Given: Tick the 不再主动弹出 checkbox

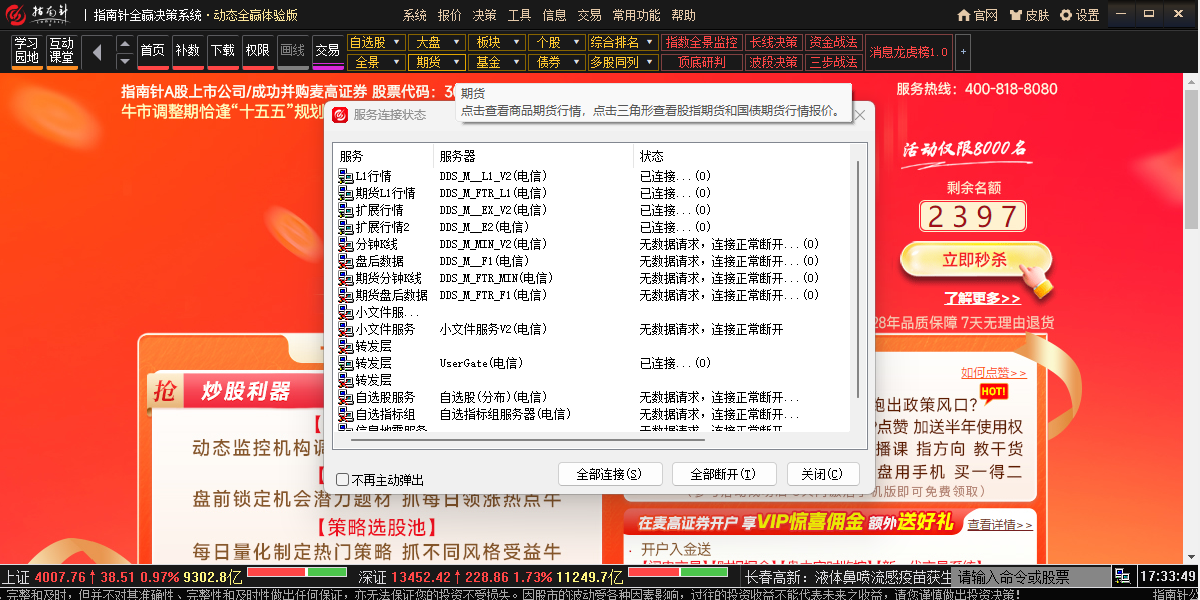Looking at the screenshot, I should (x=343, y=480).
